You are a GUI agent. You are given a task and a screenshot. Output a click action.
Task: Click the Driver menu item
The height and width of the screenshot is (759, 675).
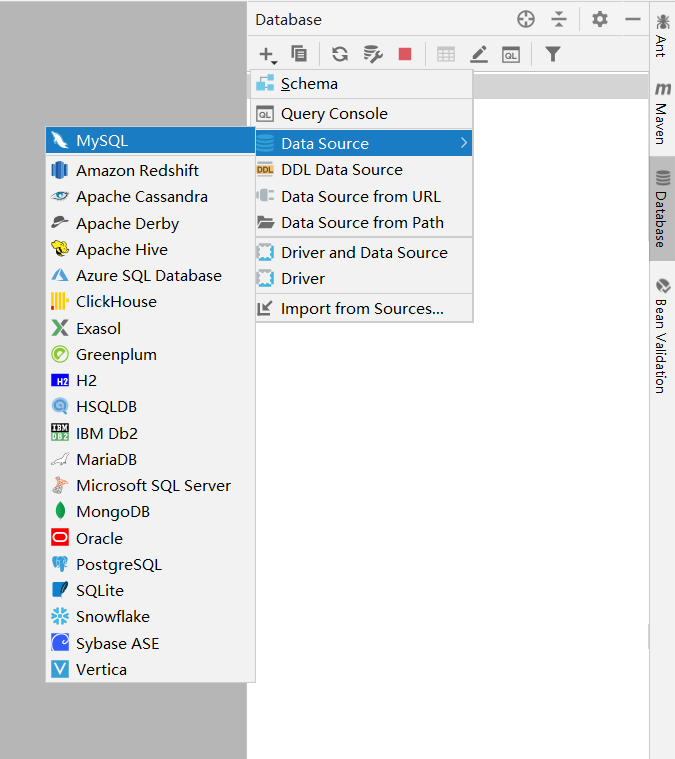pyautogui.click(x=362, y=279)
